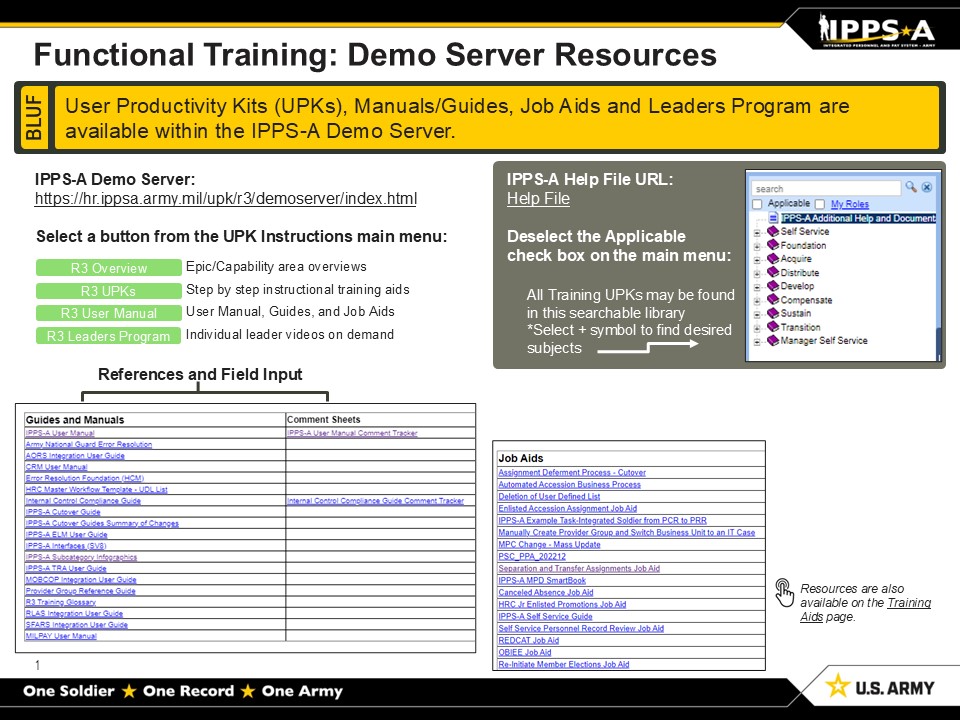Viewport: 960px width, 720px height.
Task: Click the Compensate purple book icon
Action: point(773,300)
